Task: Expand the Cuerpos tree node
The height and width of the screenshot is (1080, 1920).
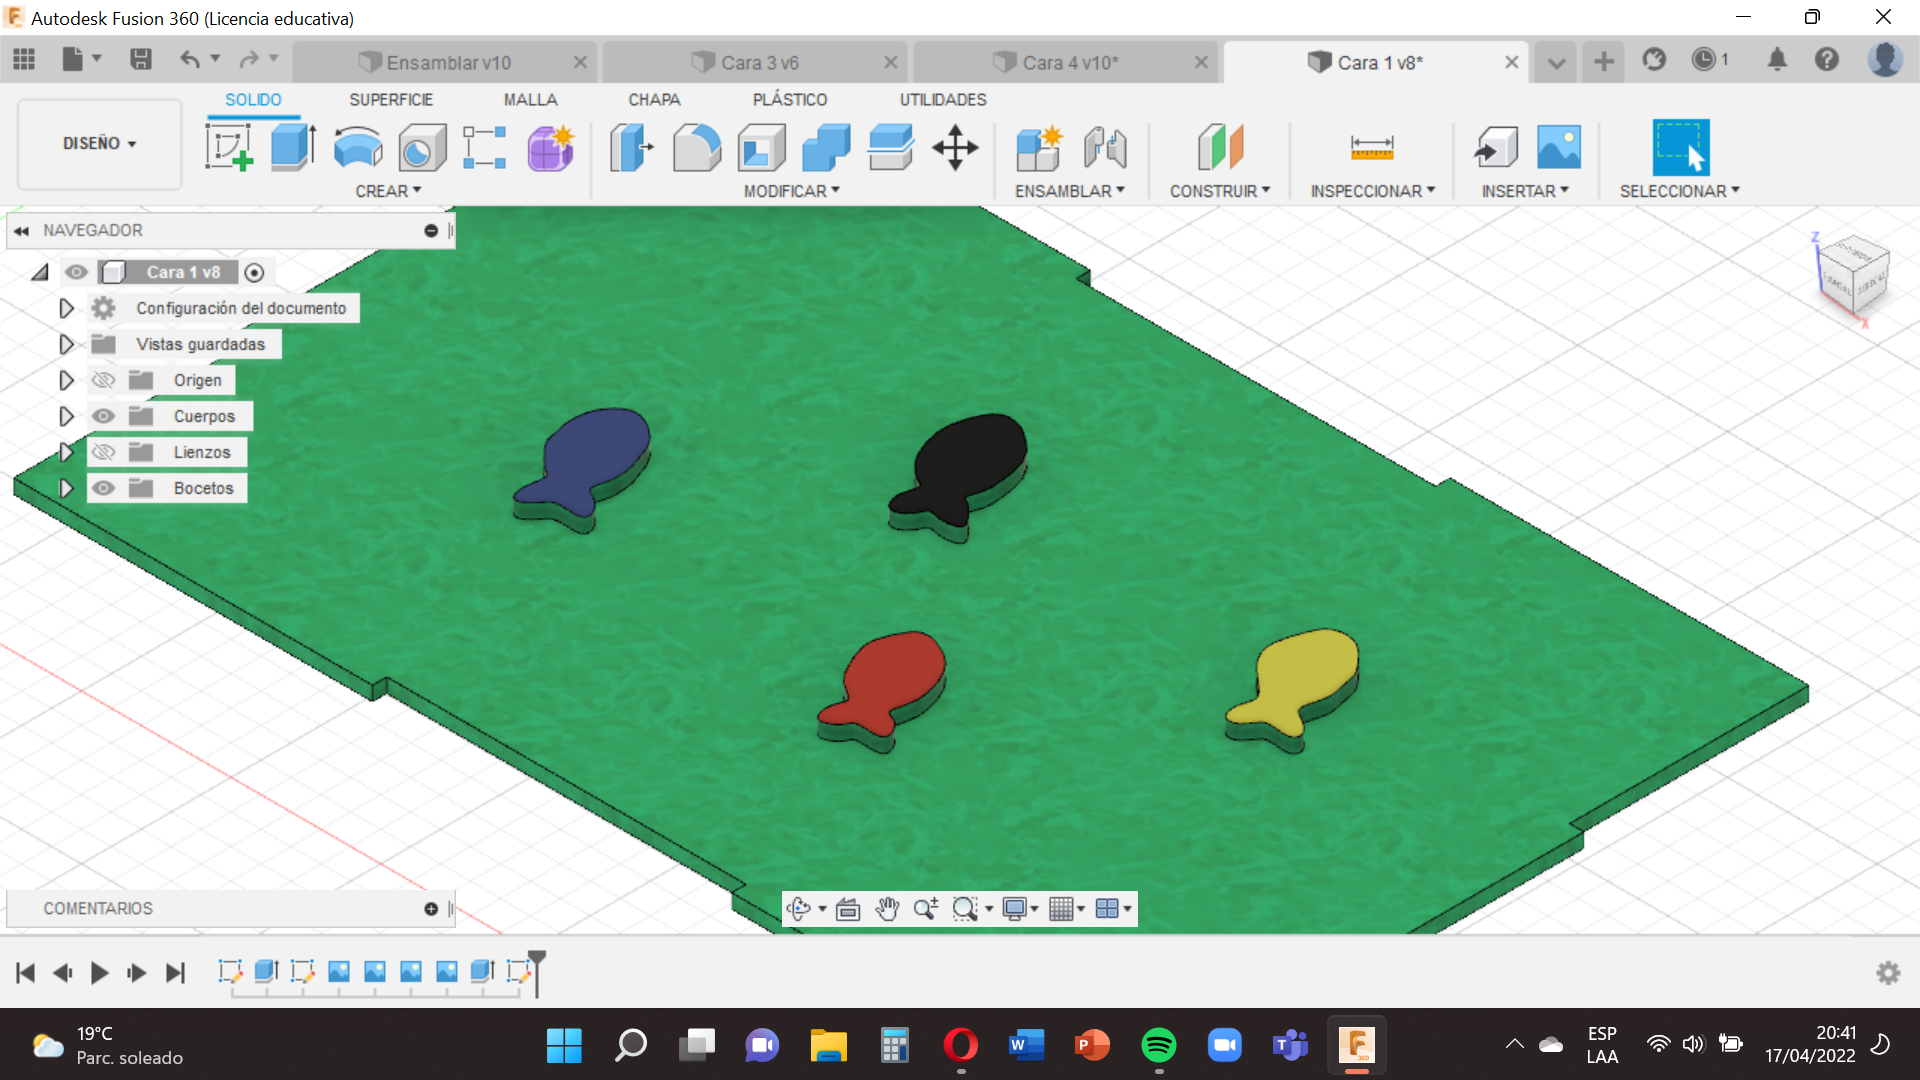Action: [66, 416]
